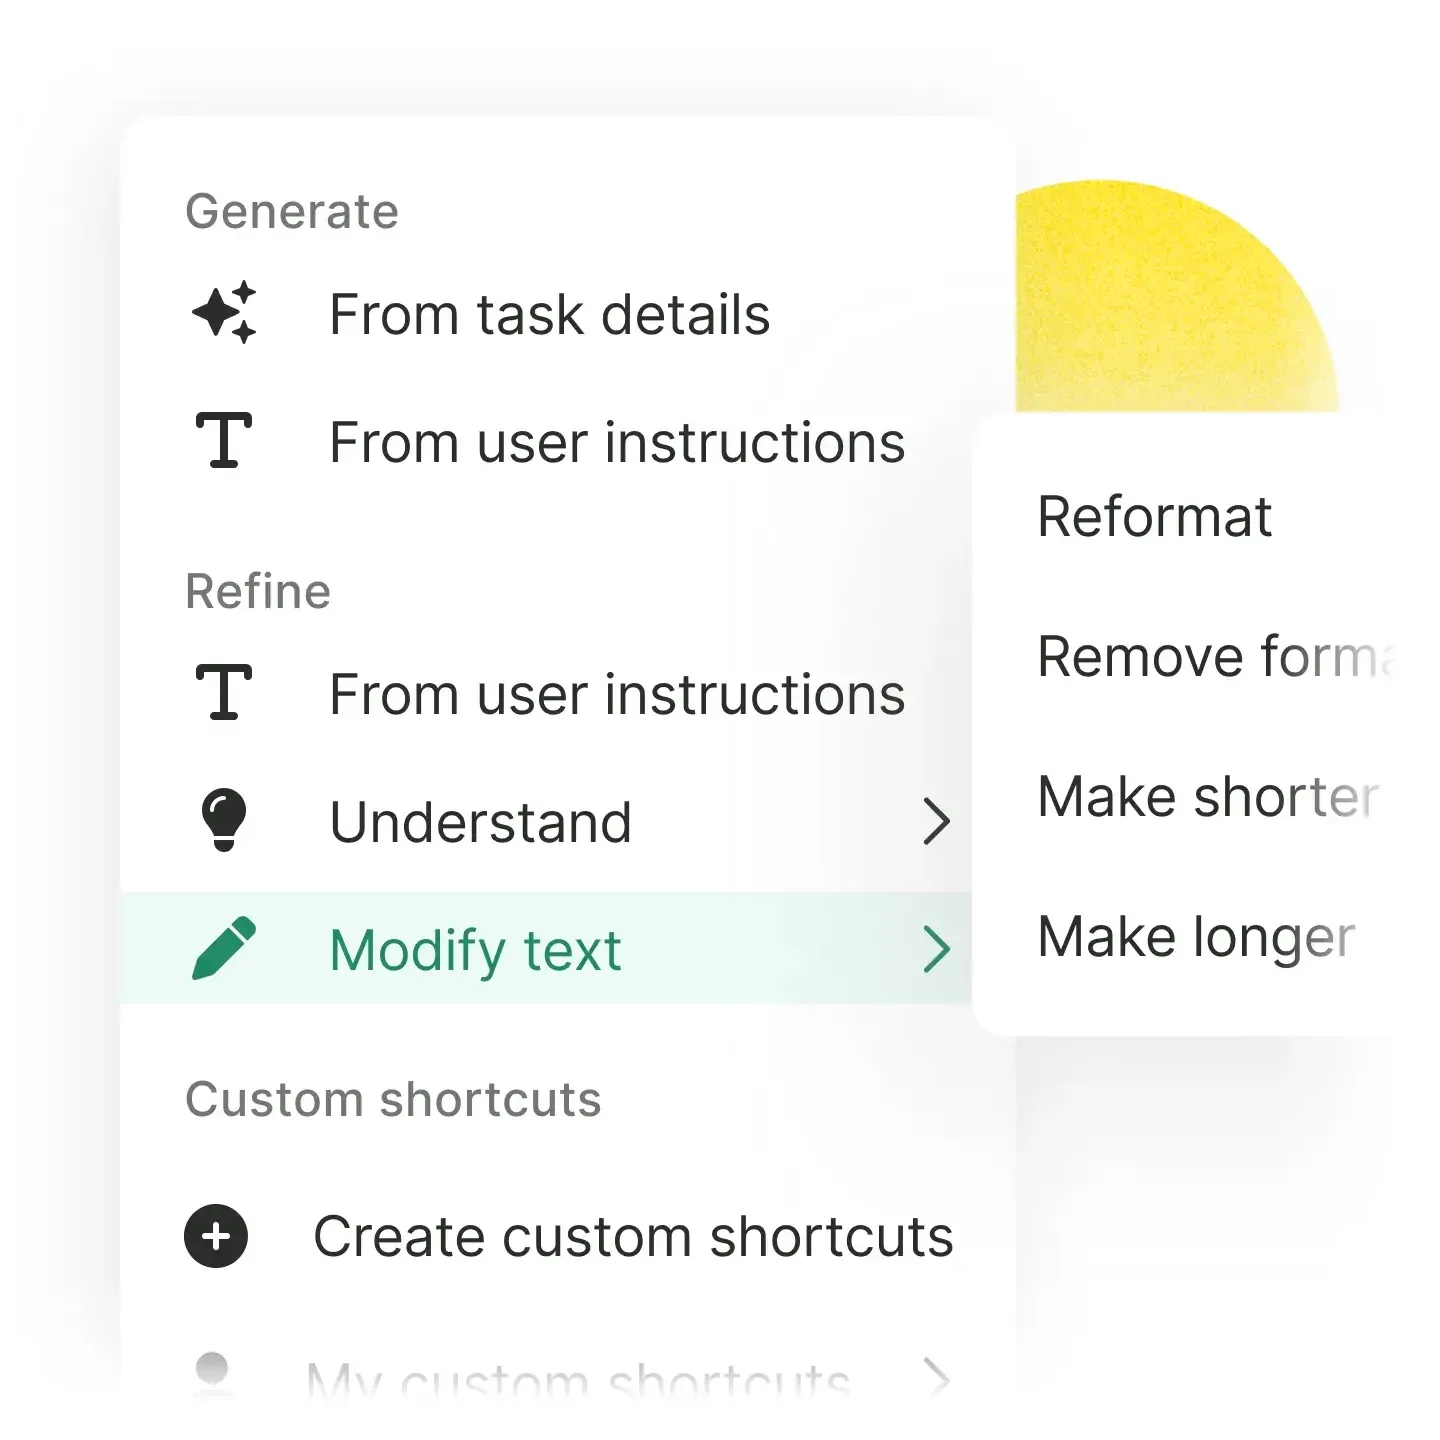This screenshot has width=1440, height=1440.
Task: Click the plus circle icon for custom shortcuts
Action: 216,1236
